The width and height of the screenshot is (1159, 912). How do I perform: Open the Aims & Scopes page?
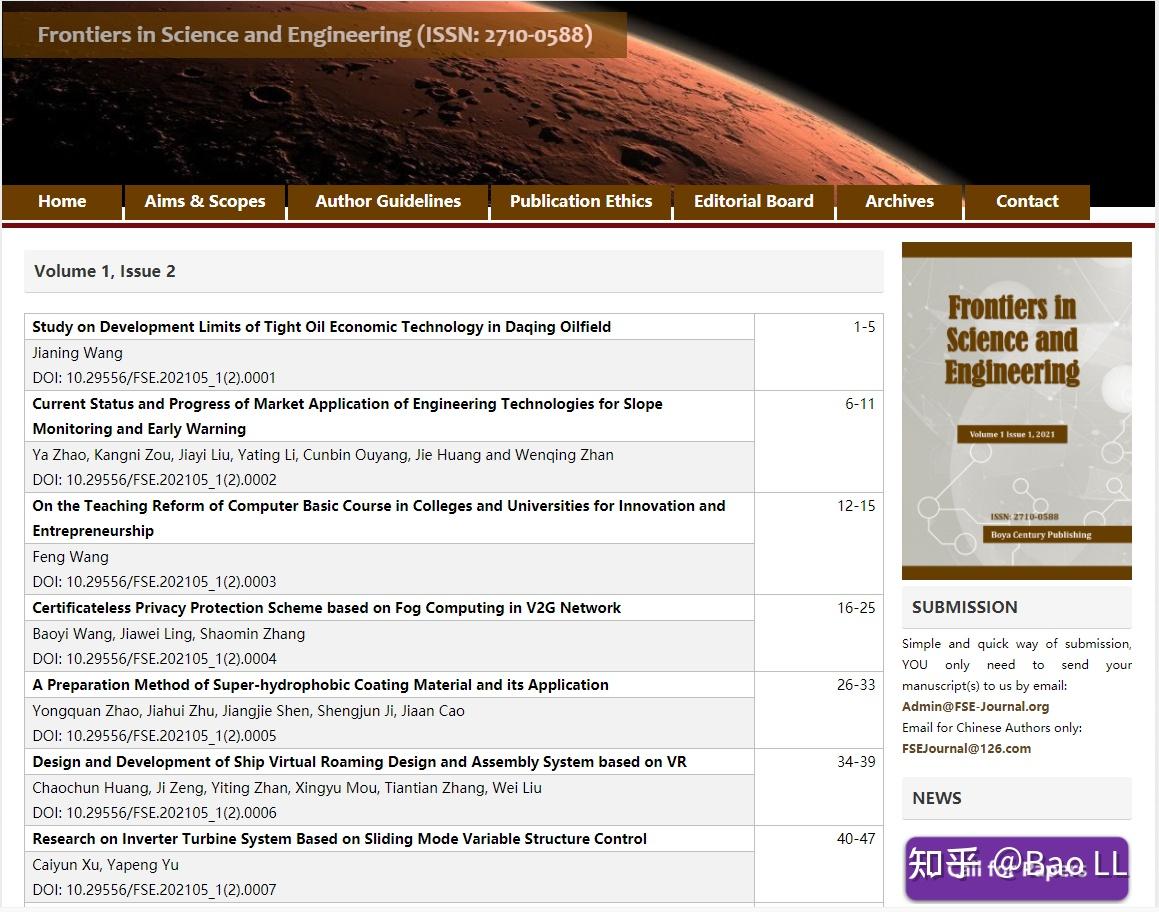[x=204, y=201]
